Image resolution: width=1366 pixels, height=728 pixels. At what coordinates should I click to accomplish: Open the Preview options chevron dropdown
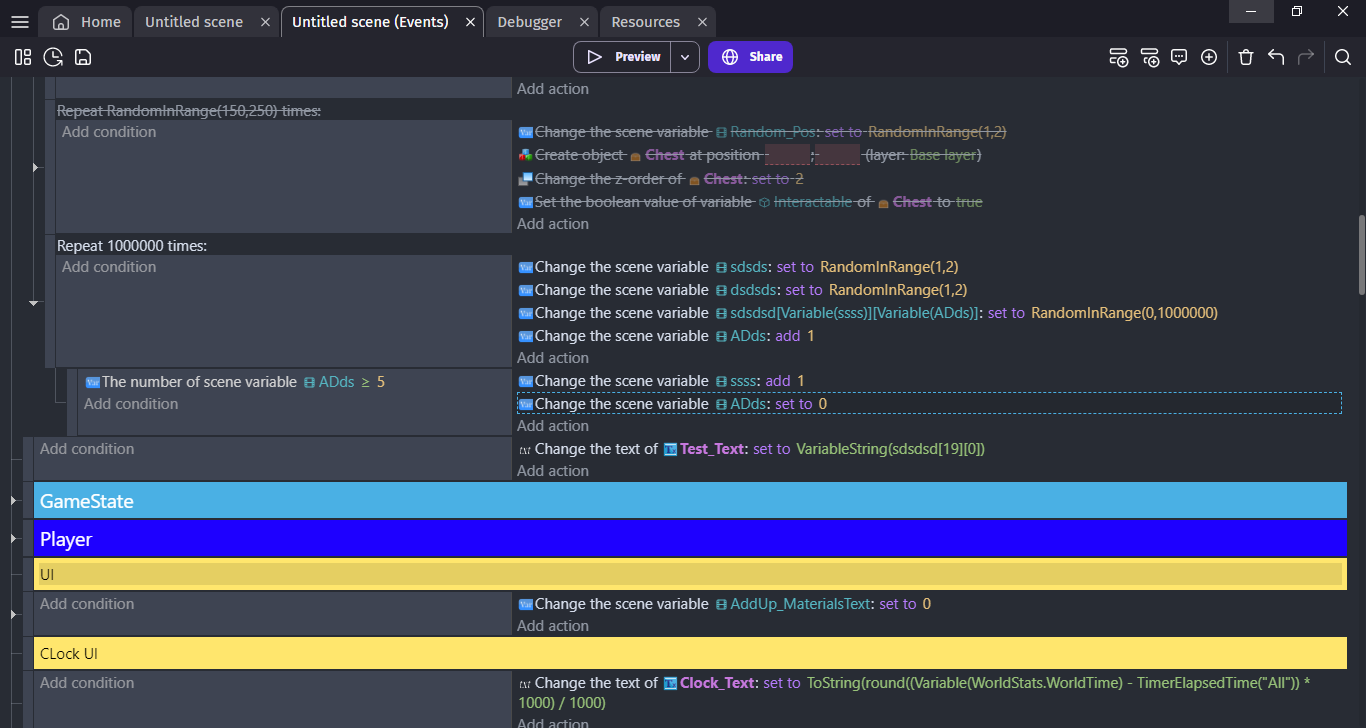point(685,57)
